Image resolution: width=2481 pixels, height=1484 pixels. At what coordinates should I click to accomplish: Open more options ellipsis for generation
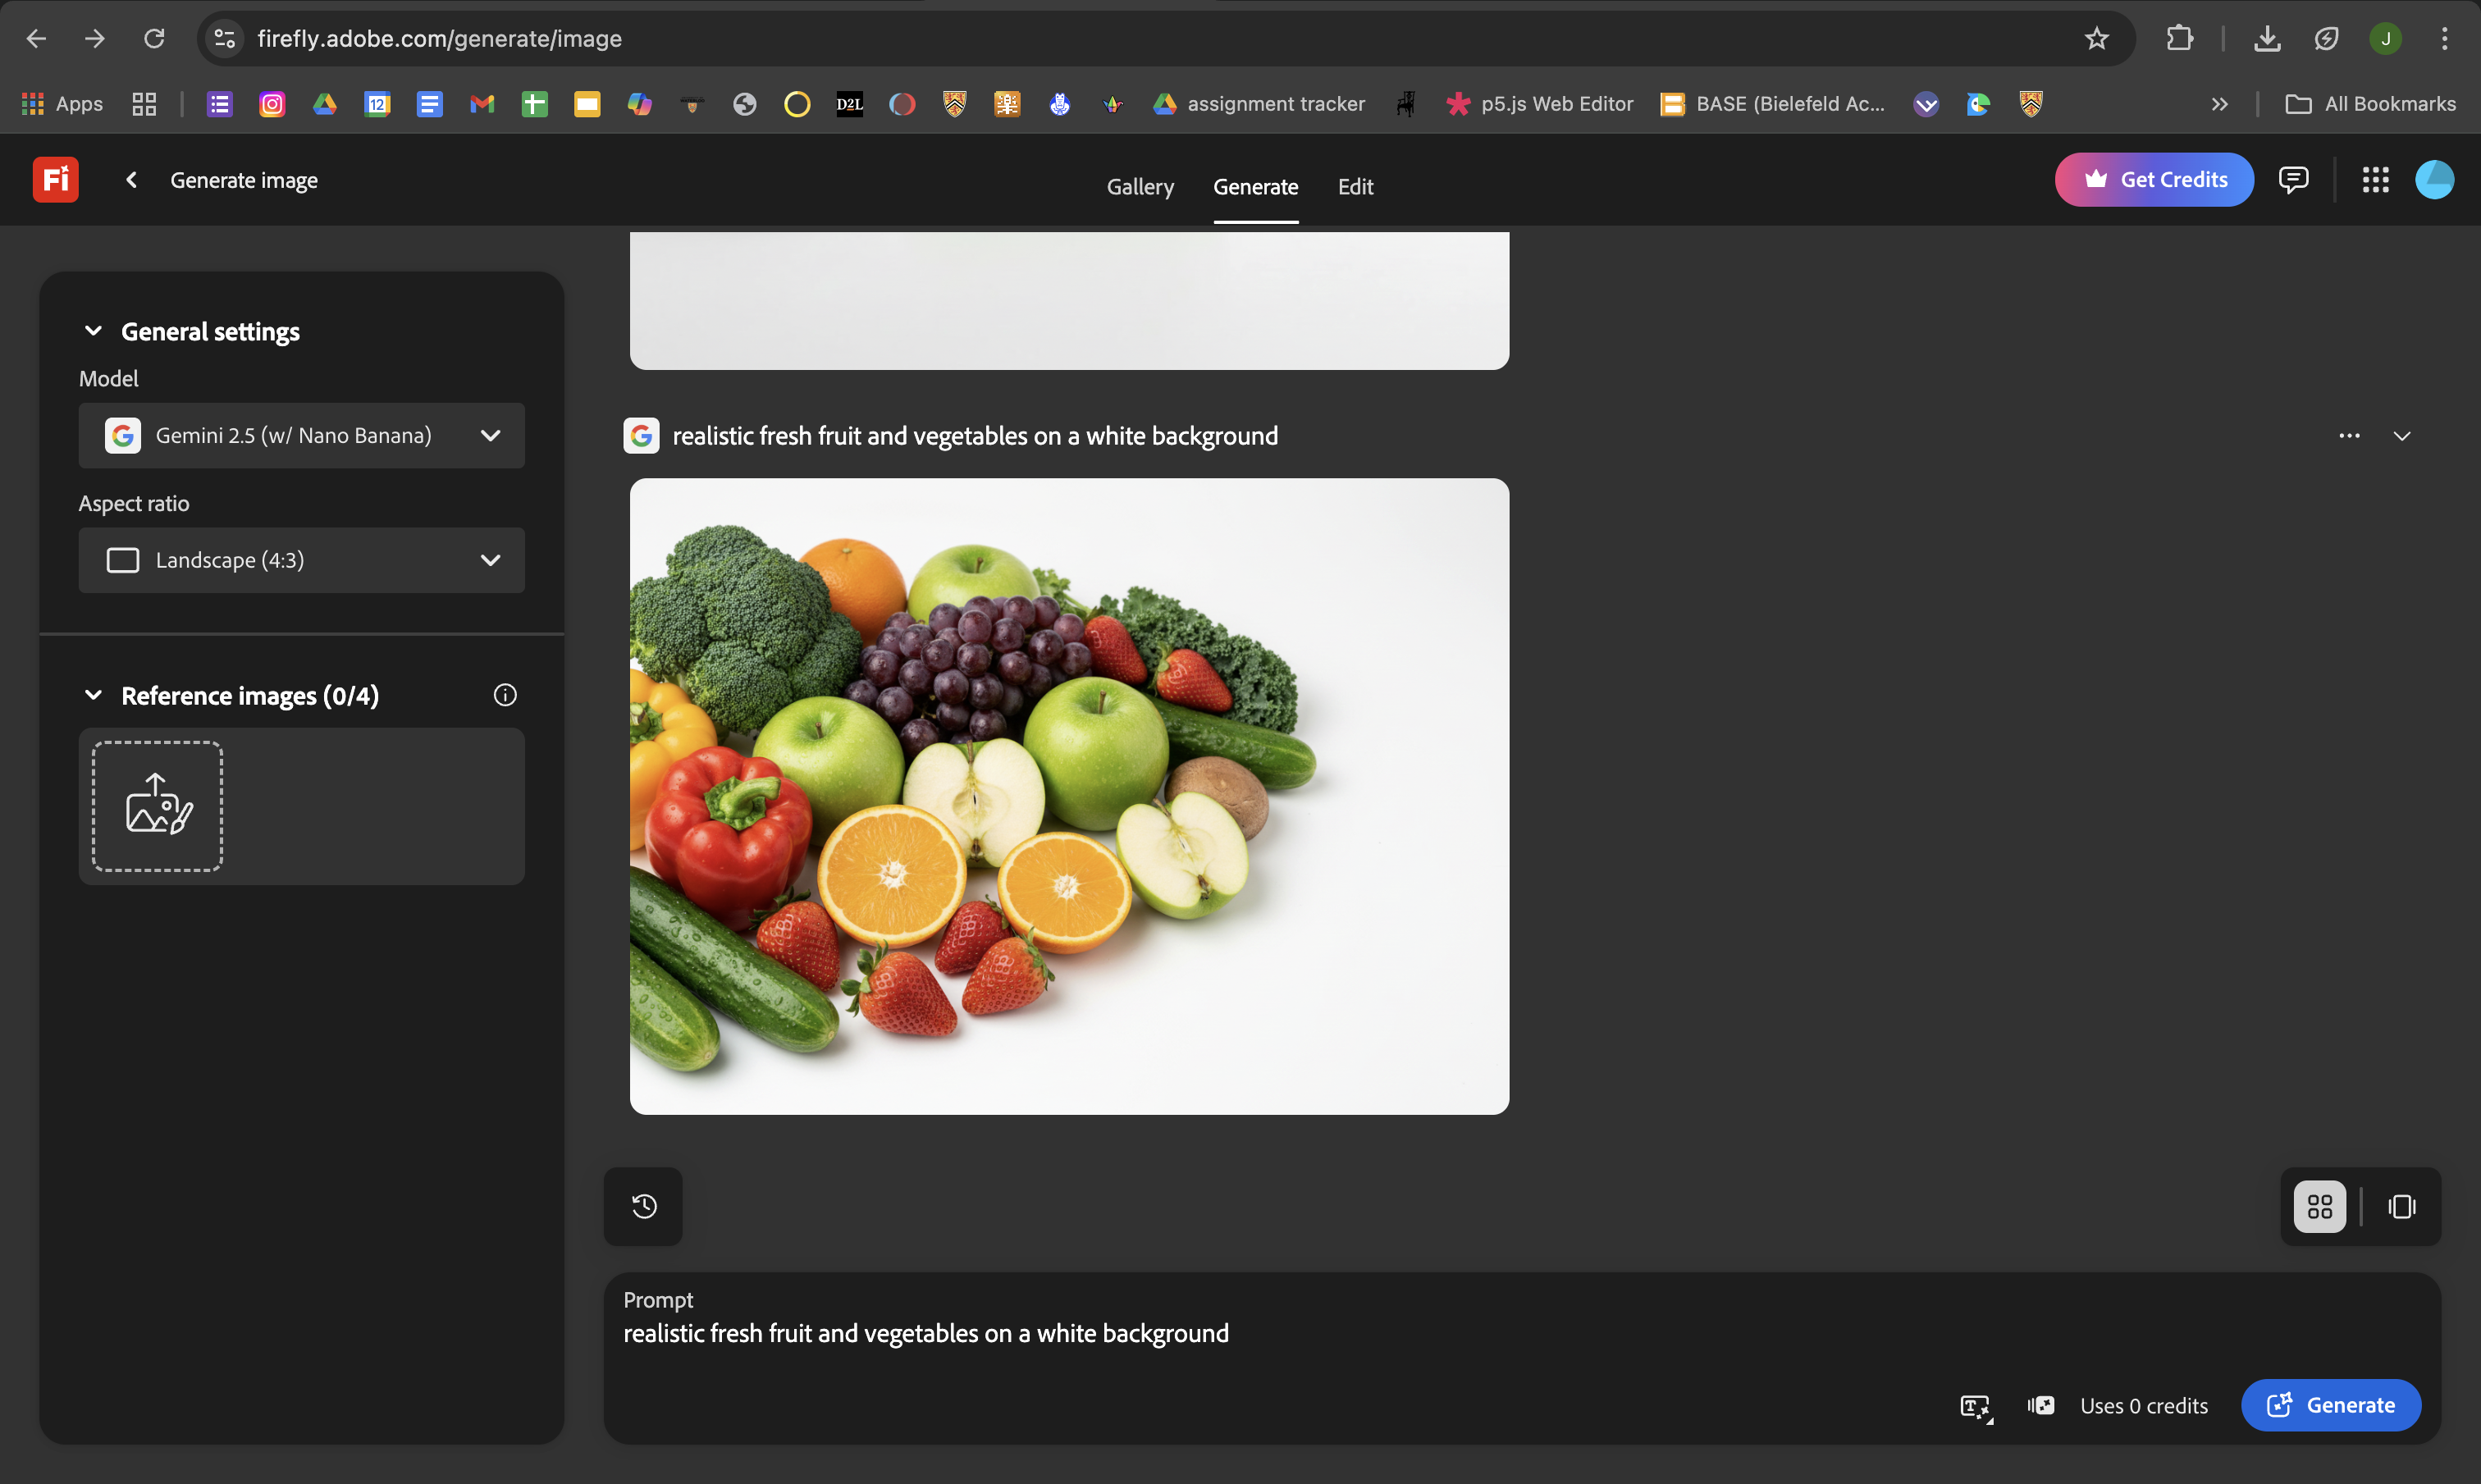(x=2349, y=436)
